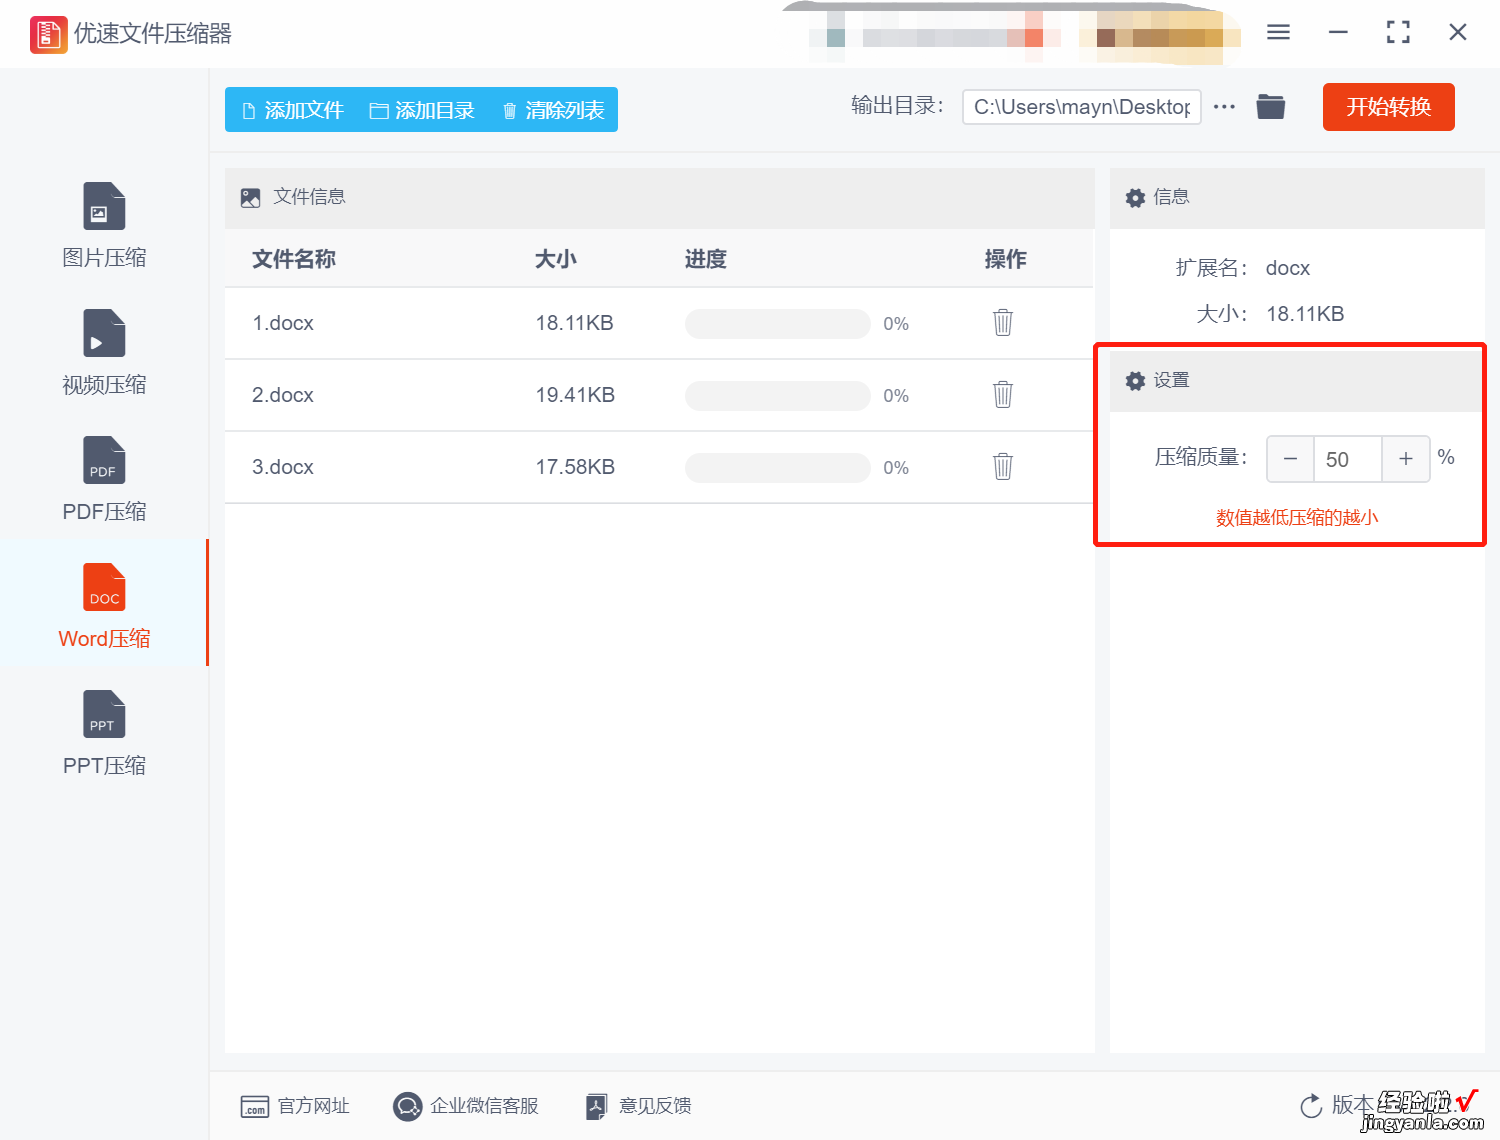Open the output folder icon
1500x1140 pixels.
(1270, 106)
